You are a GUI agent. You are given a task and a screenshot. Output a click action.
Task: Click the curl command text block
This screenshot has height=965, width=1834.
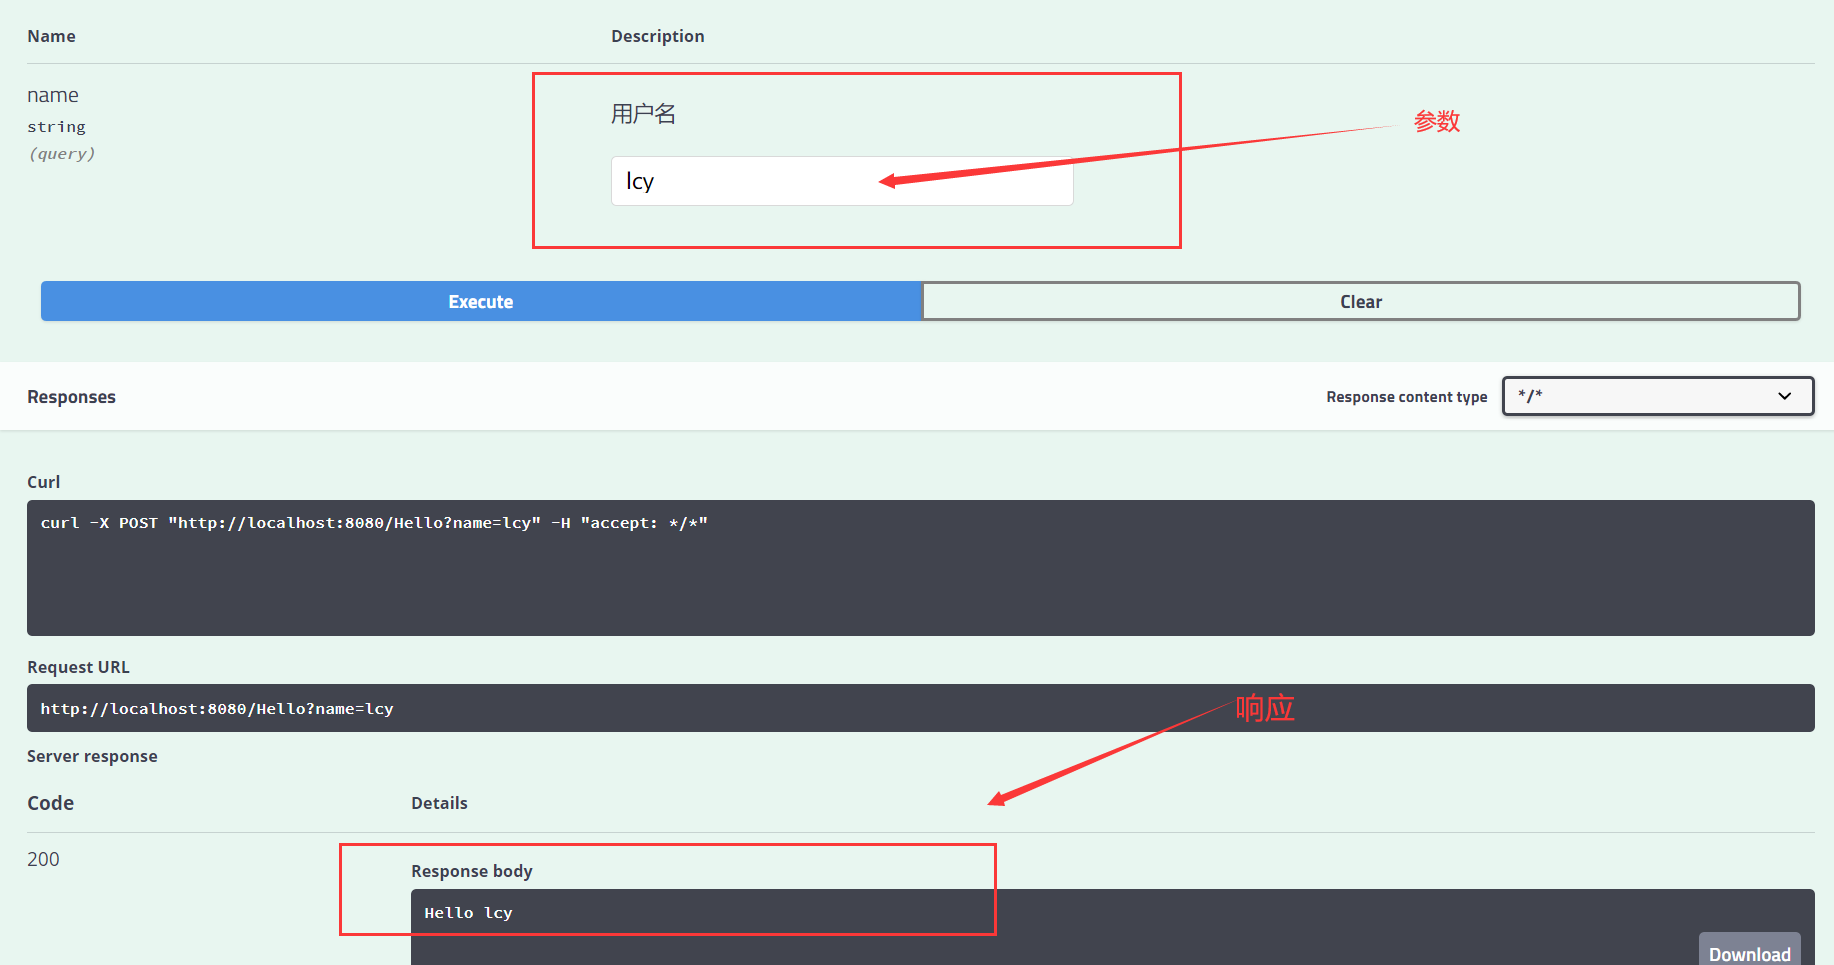921,567
